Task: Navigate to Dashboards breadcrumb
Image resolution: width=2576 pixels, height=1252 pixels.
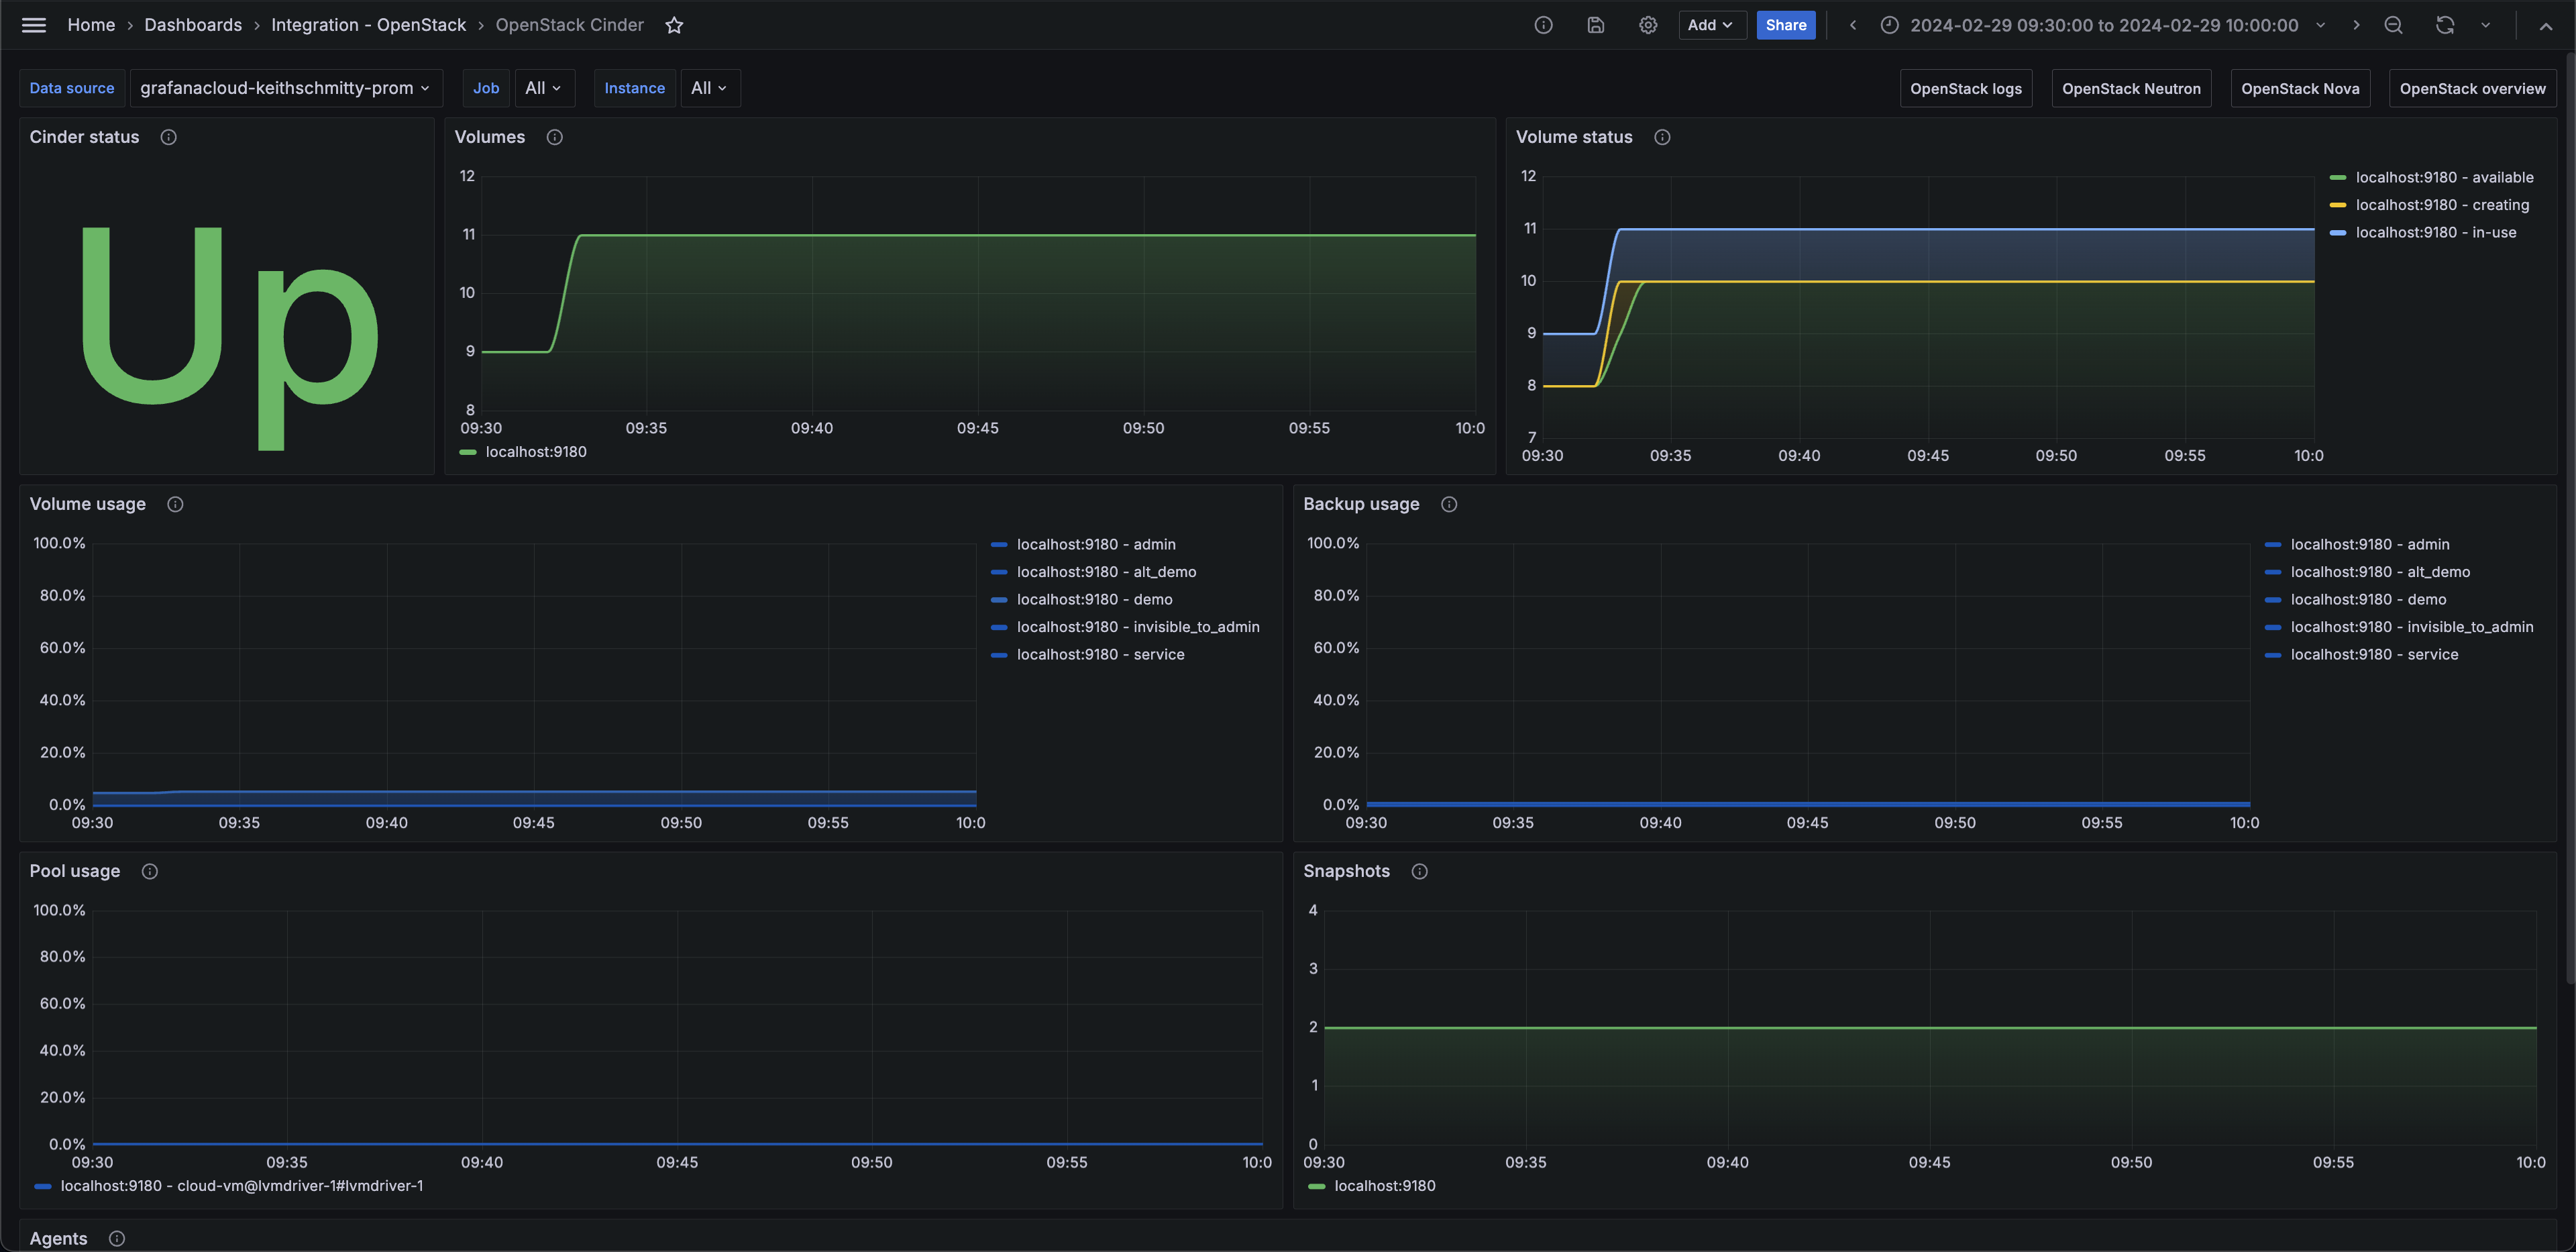Action: (x=193, y=25)
